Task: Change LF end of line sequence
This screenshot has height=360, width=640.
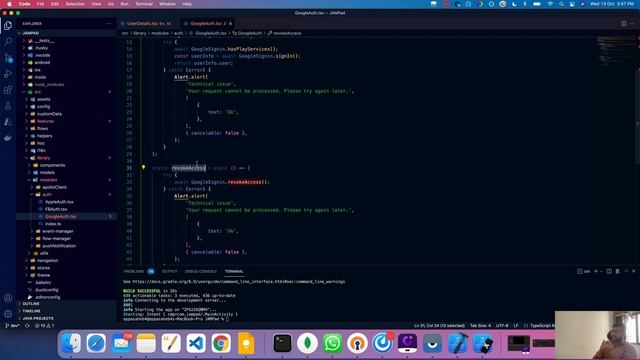Action: click(516, 326)
